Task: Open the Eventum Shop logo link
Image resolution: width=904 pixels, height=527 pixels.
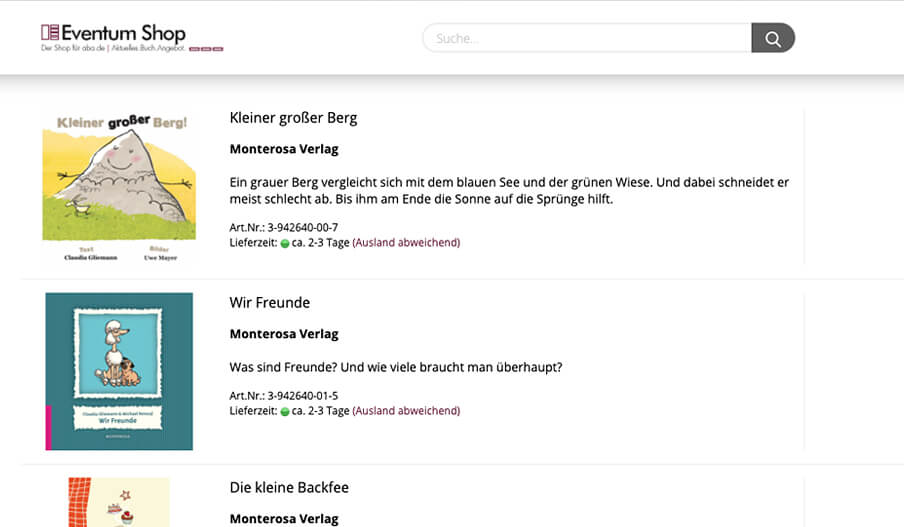Action: point(114,33)
